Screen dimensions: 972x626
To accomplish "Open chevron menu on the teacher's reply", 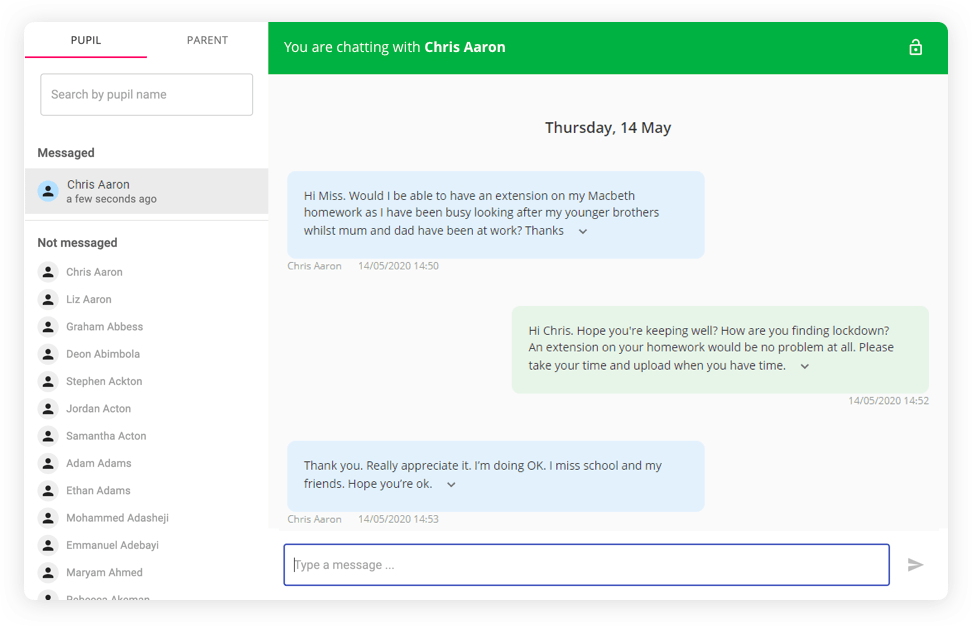I will point(804,366).
